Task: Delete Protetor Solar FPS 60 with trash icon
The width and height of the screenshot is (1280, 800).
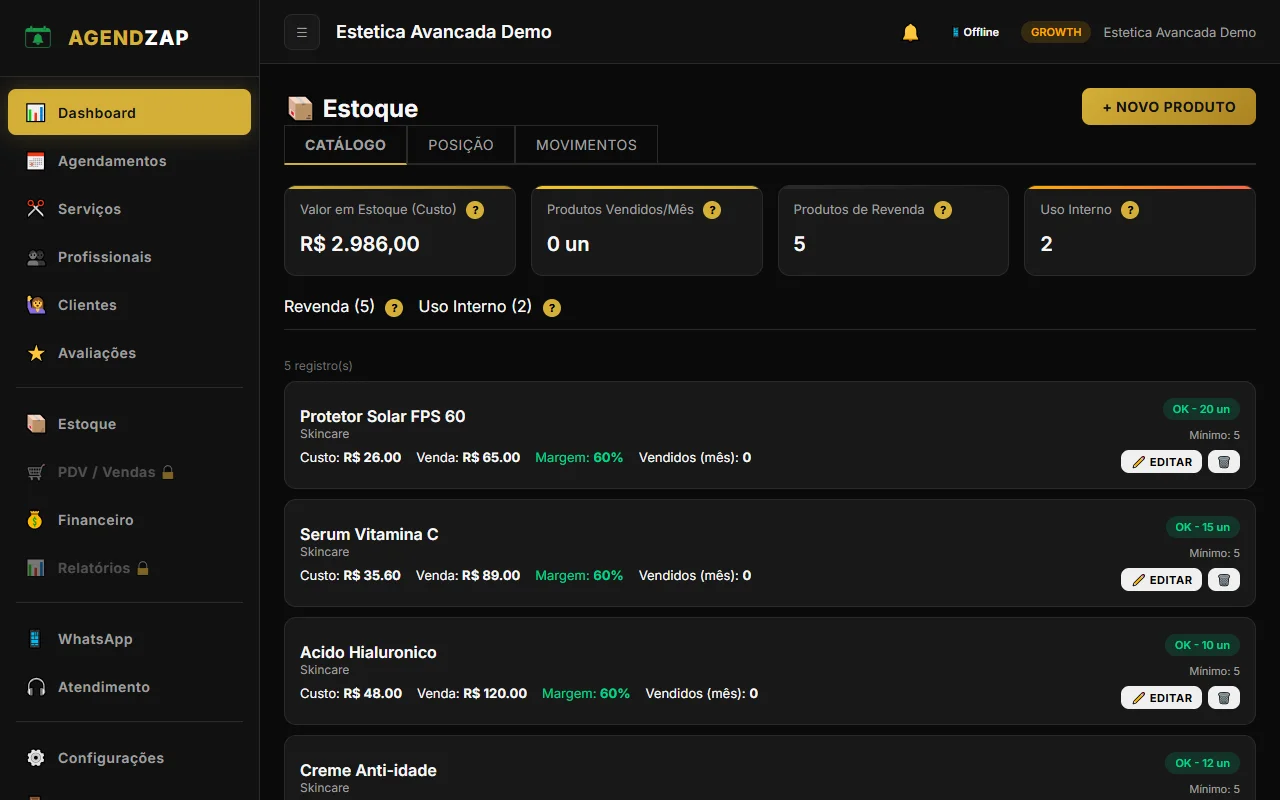Action: click(x=1224, y=461)
